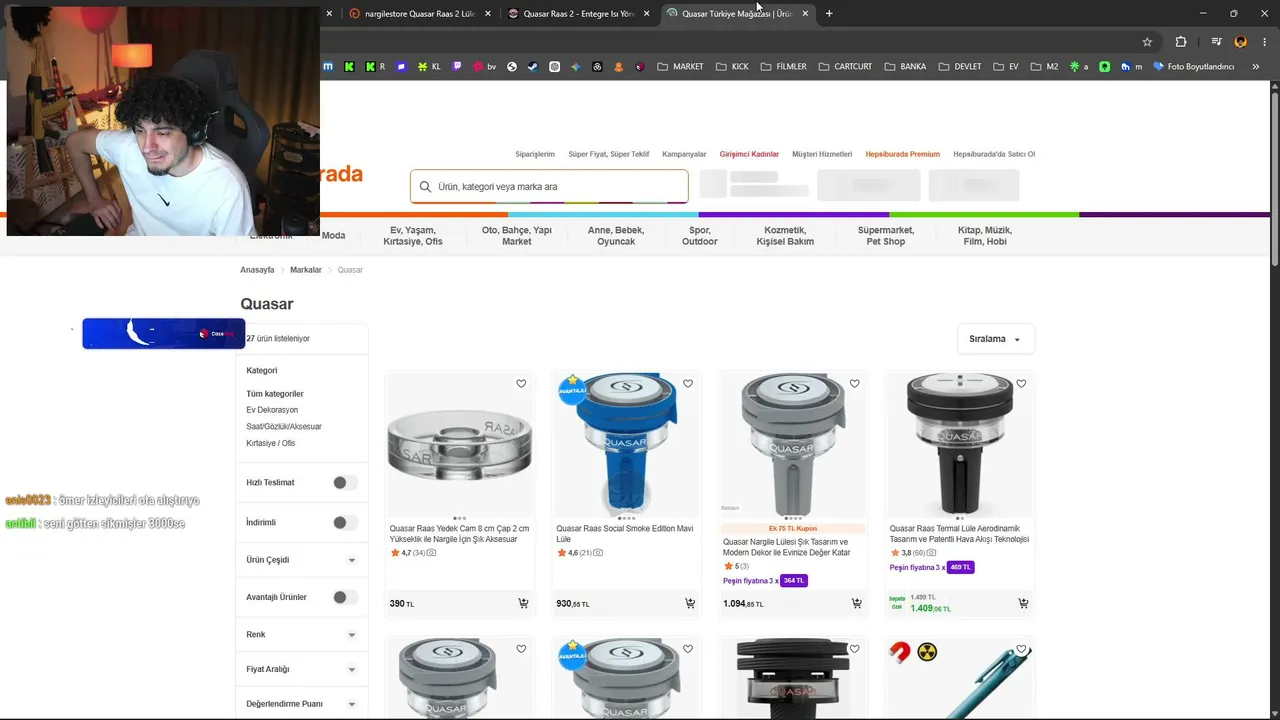Show more bookmarks with the overflow chevron

(x=1256, y=67)
